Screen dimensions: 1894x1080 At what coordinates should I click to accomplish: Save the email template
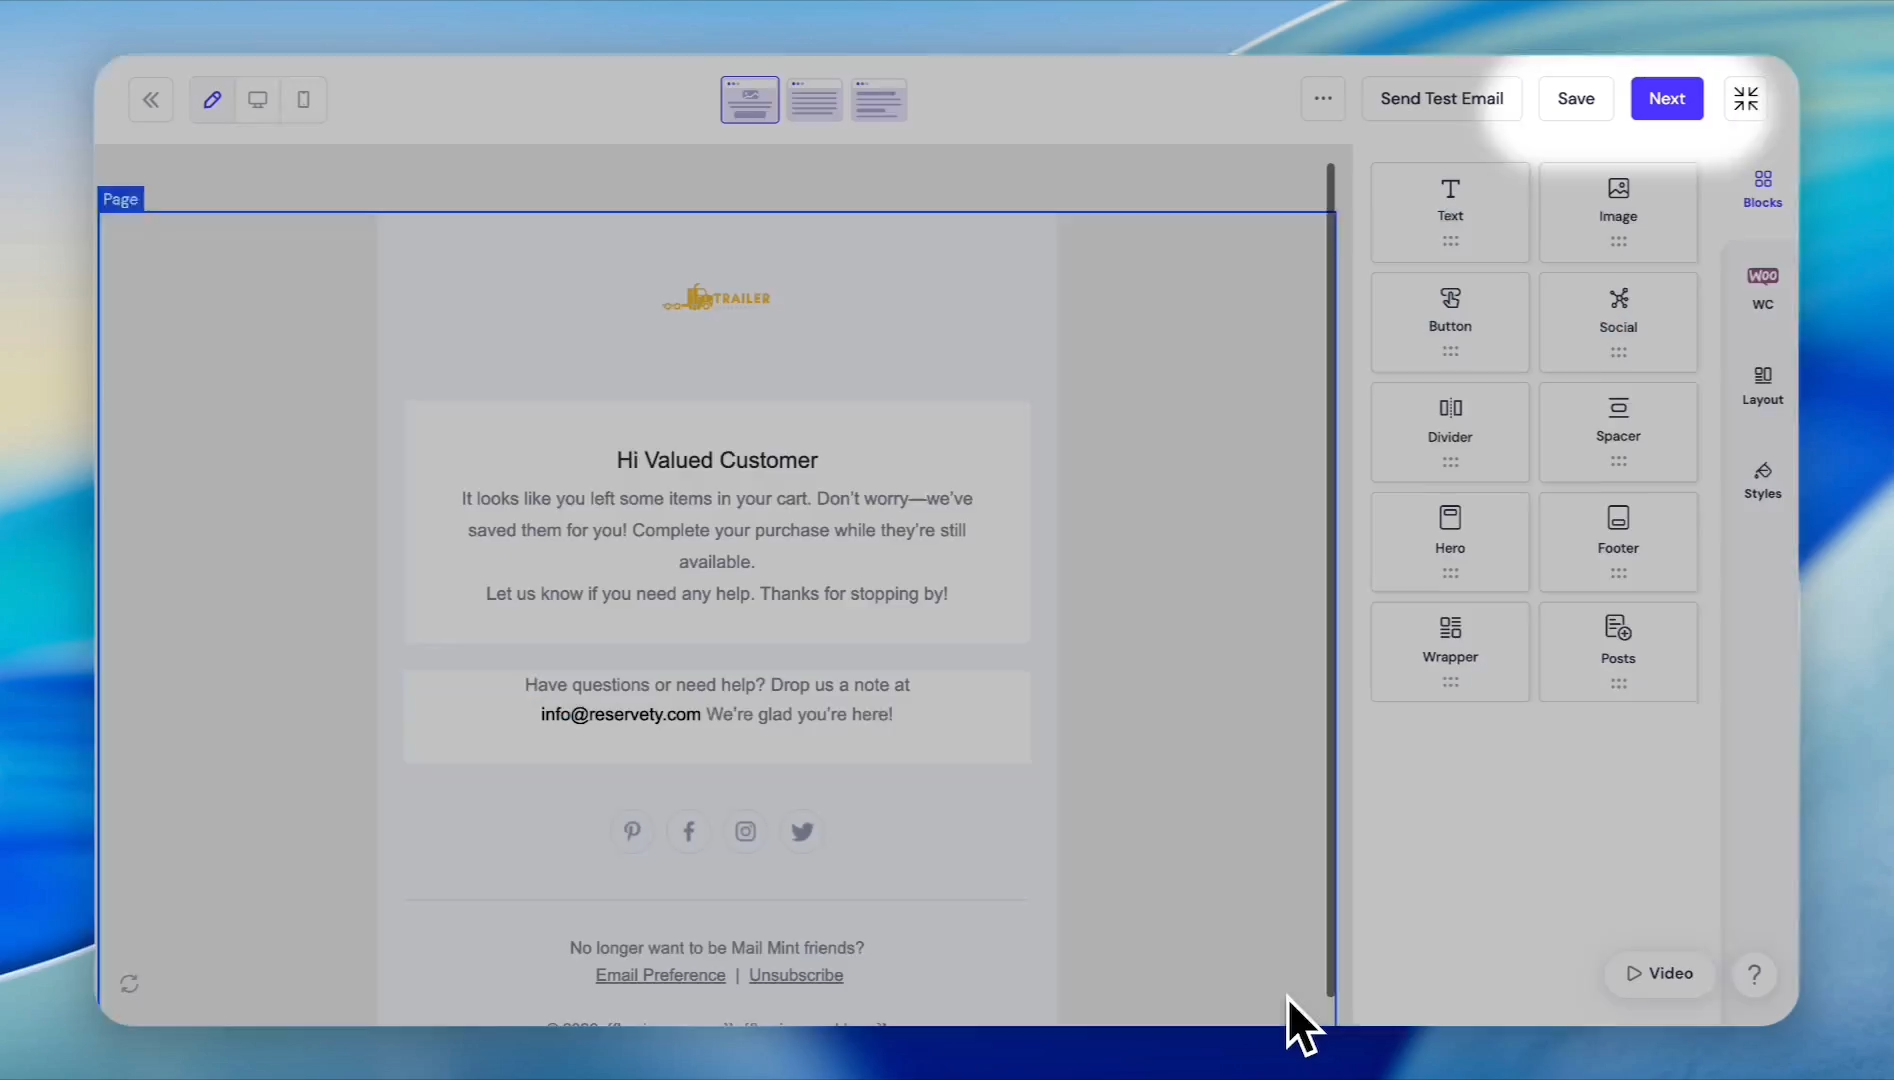pos(1576,98)
